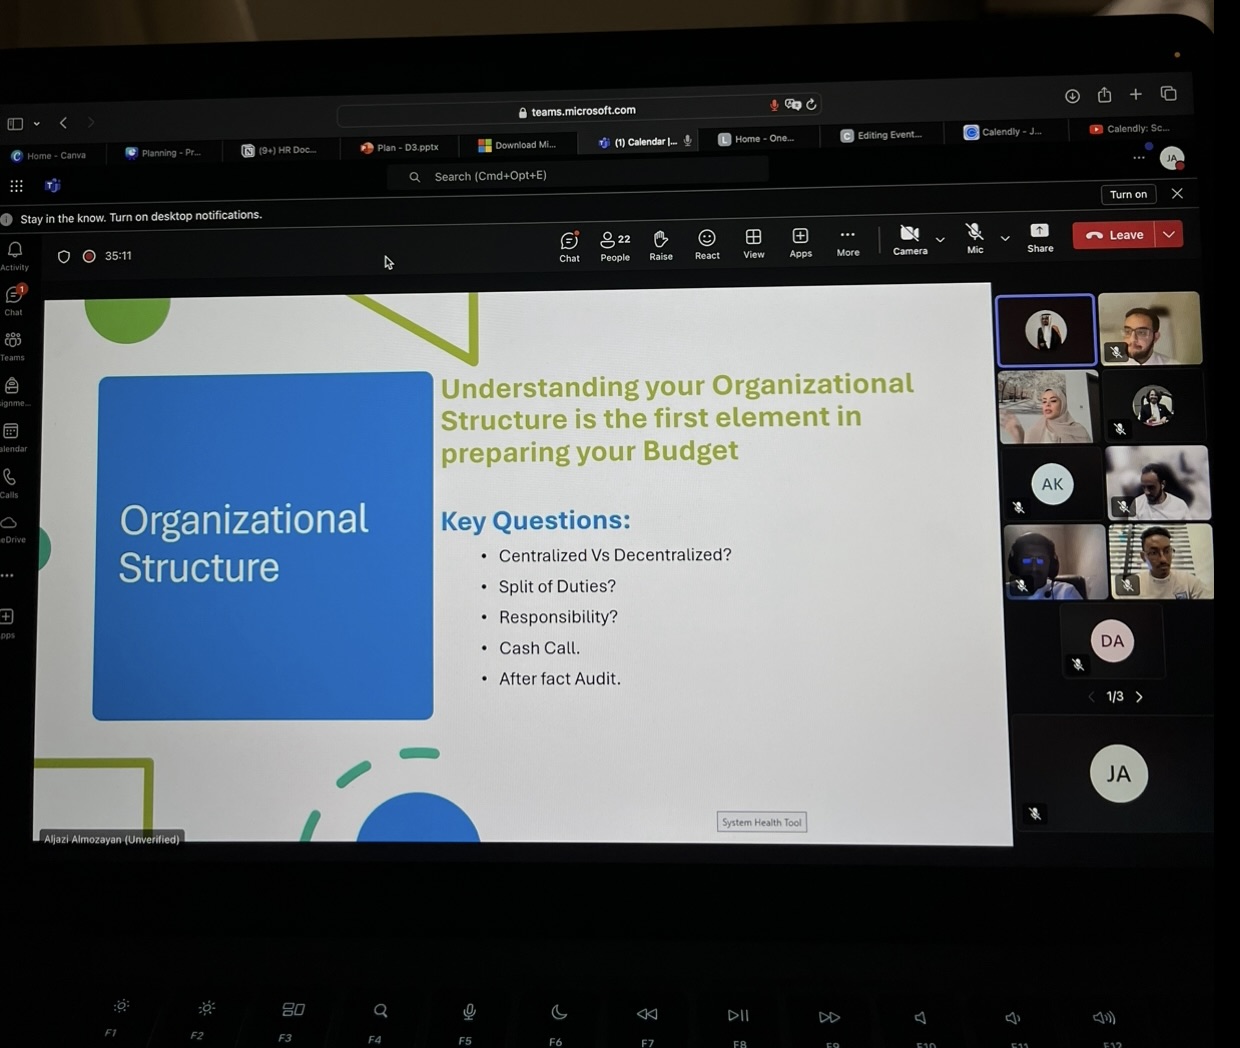Reload the page in Safari
The height and width of the screenshot is (1048, 1240).
(811, 104)
